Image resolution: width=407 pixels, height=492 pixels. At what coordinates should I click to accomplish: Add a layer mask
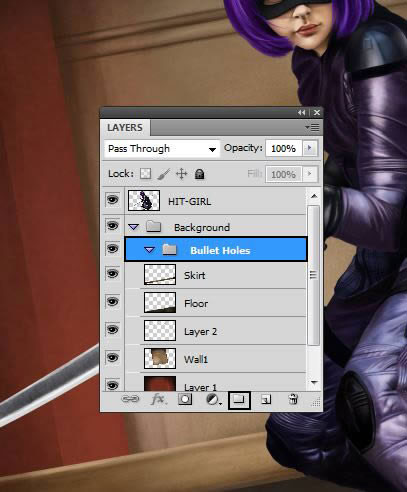click(185, 399)
